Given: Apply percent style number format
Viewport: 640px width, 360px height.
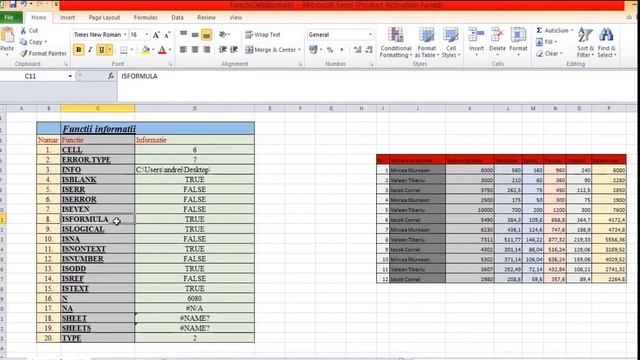Looking at the screenshot, I should tap(330, 50).
